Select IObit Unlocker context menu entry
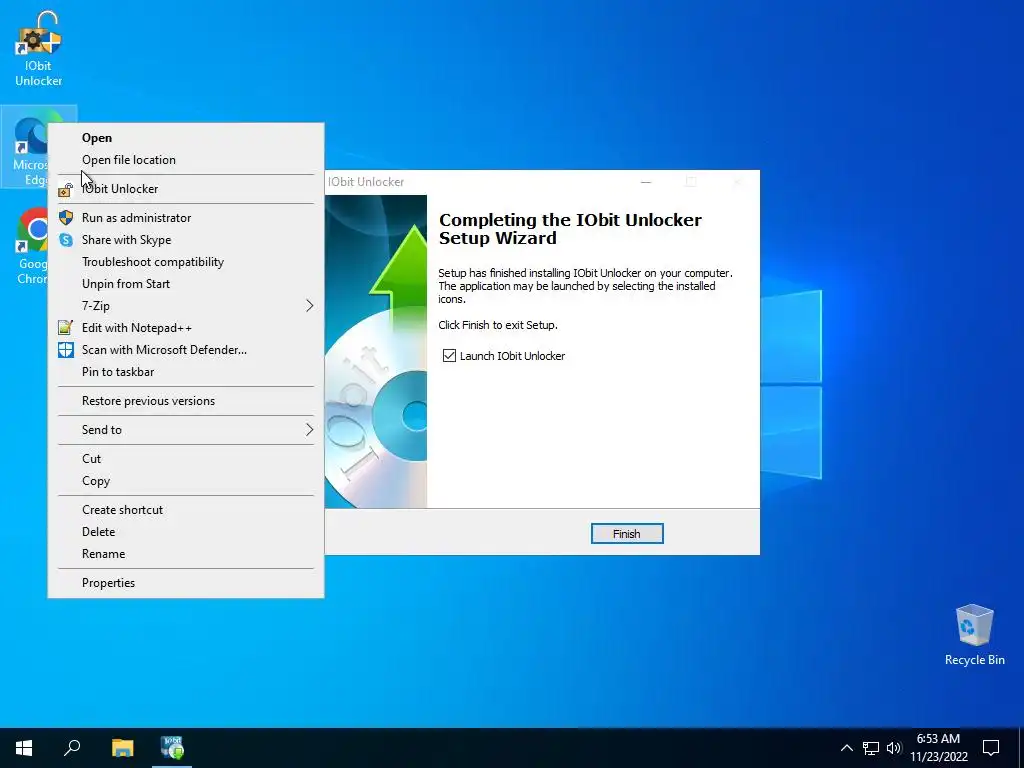 tap(186, 189)
